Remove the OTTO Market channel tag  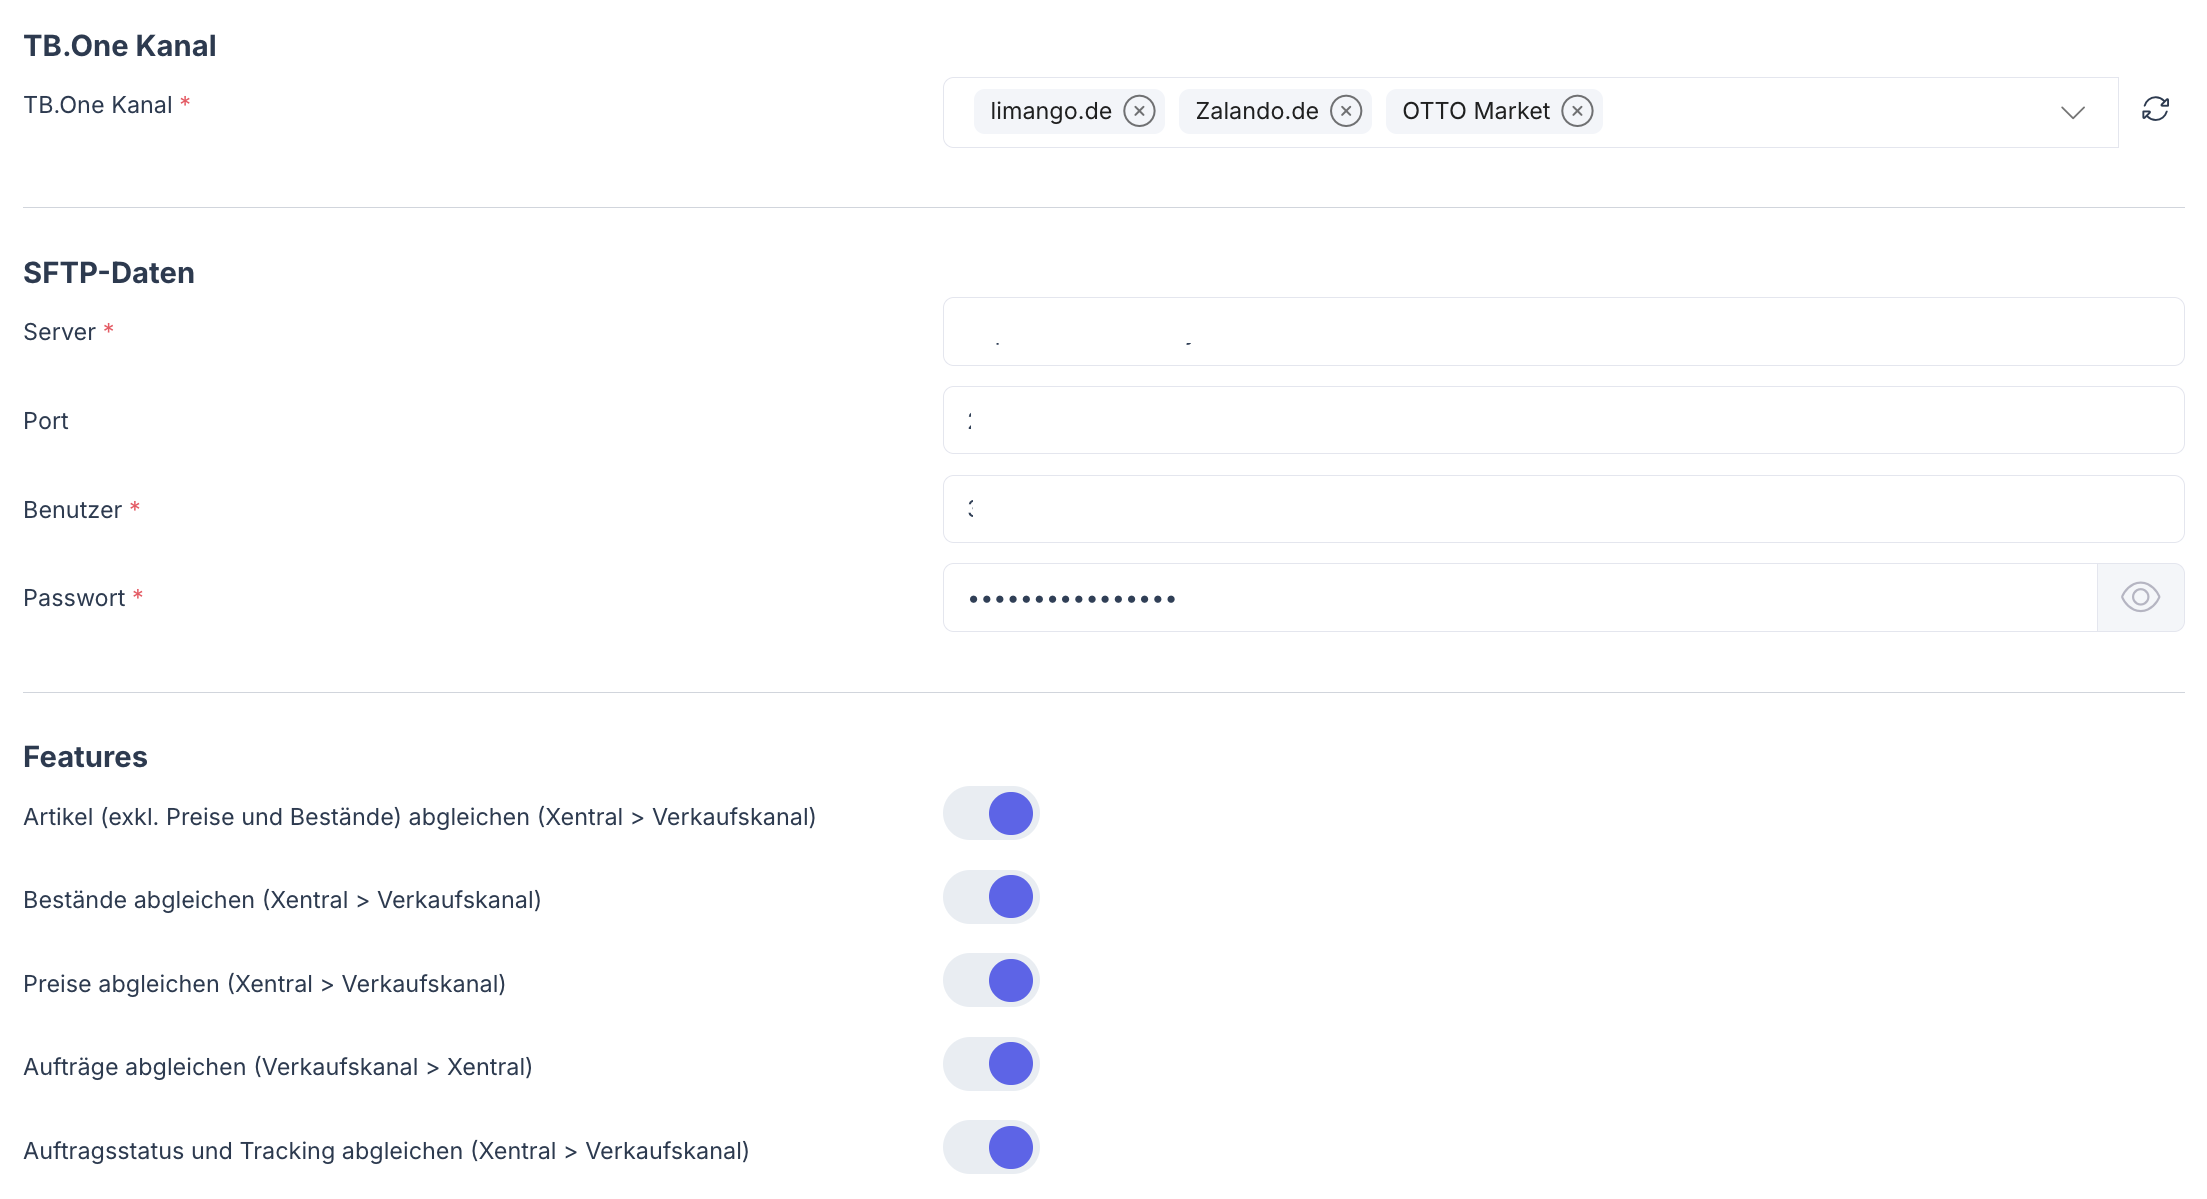coord(1577,111)
